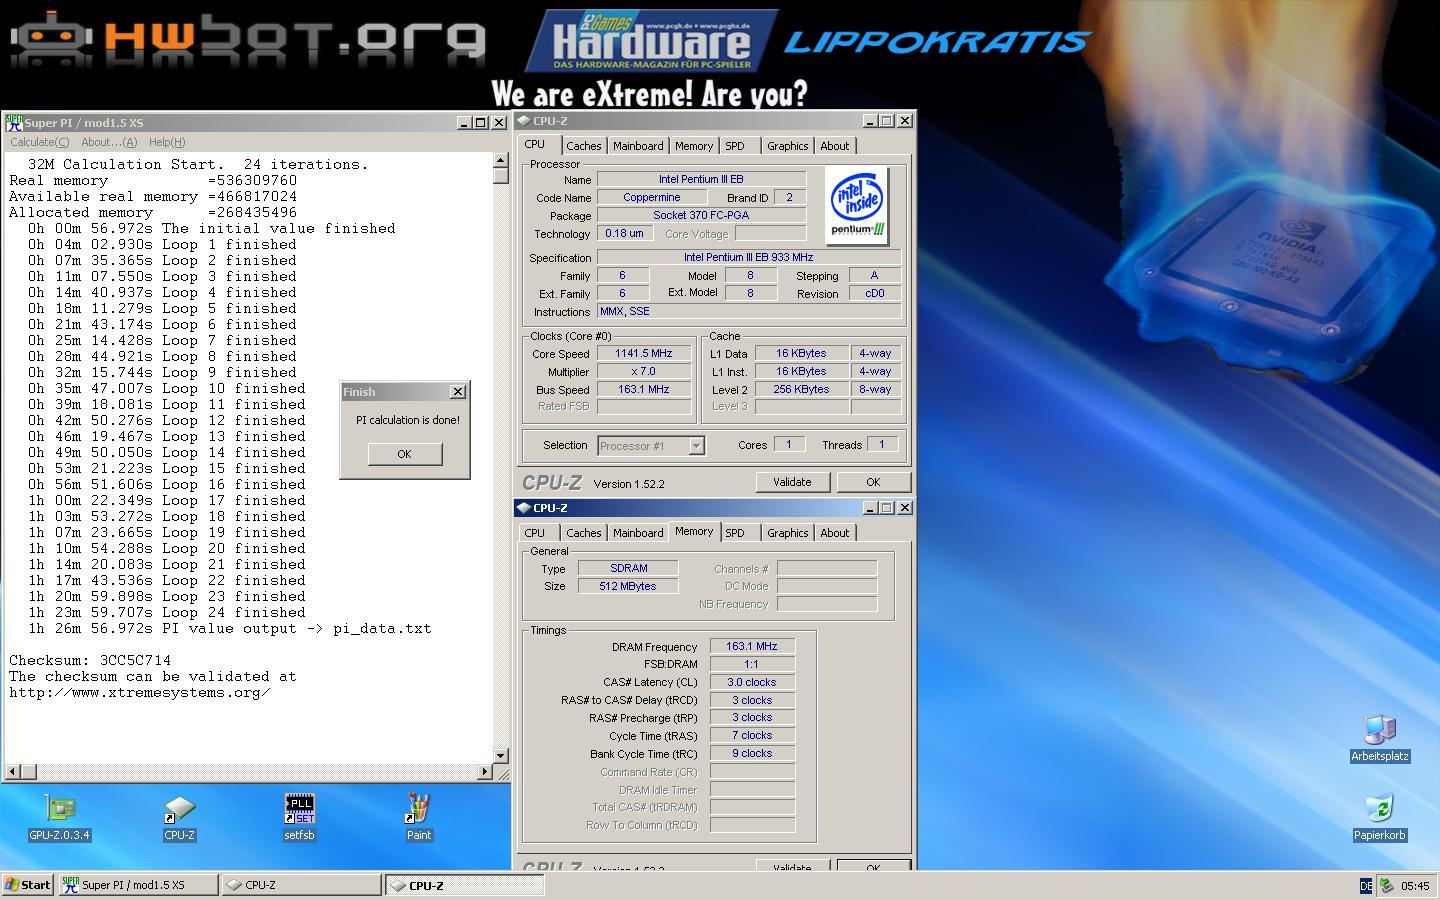Select Mainboard tab in upper CPU-Z
Viewport: 1440px width, 900px height.
point(638,146)
